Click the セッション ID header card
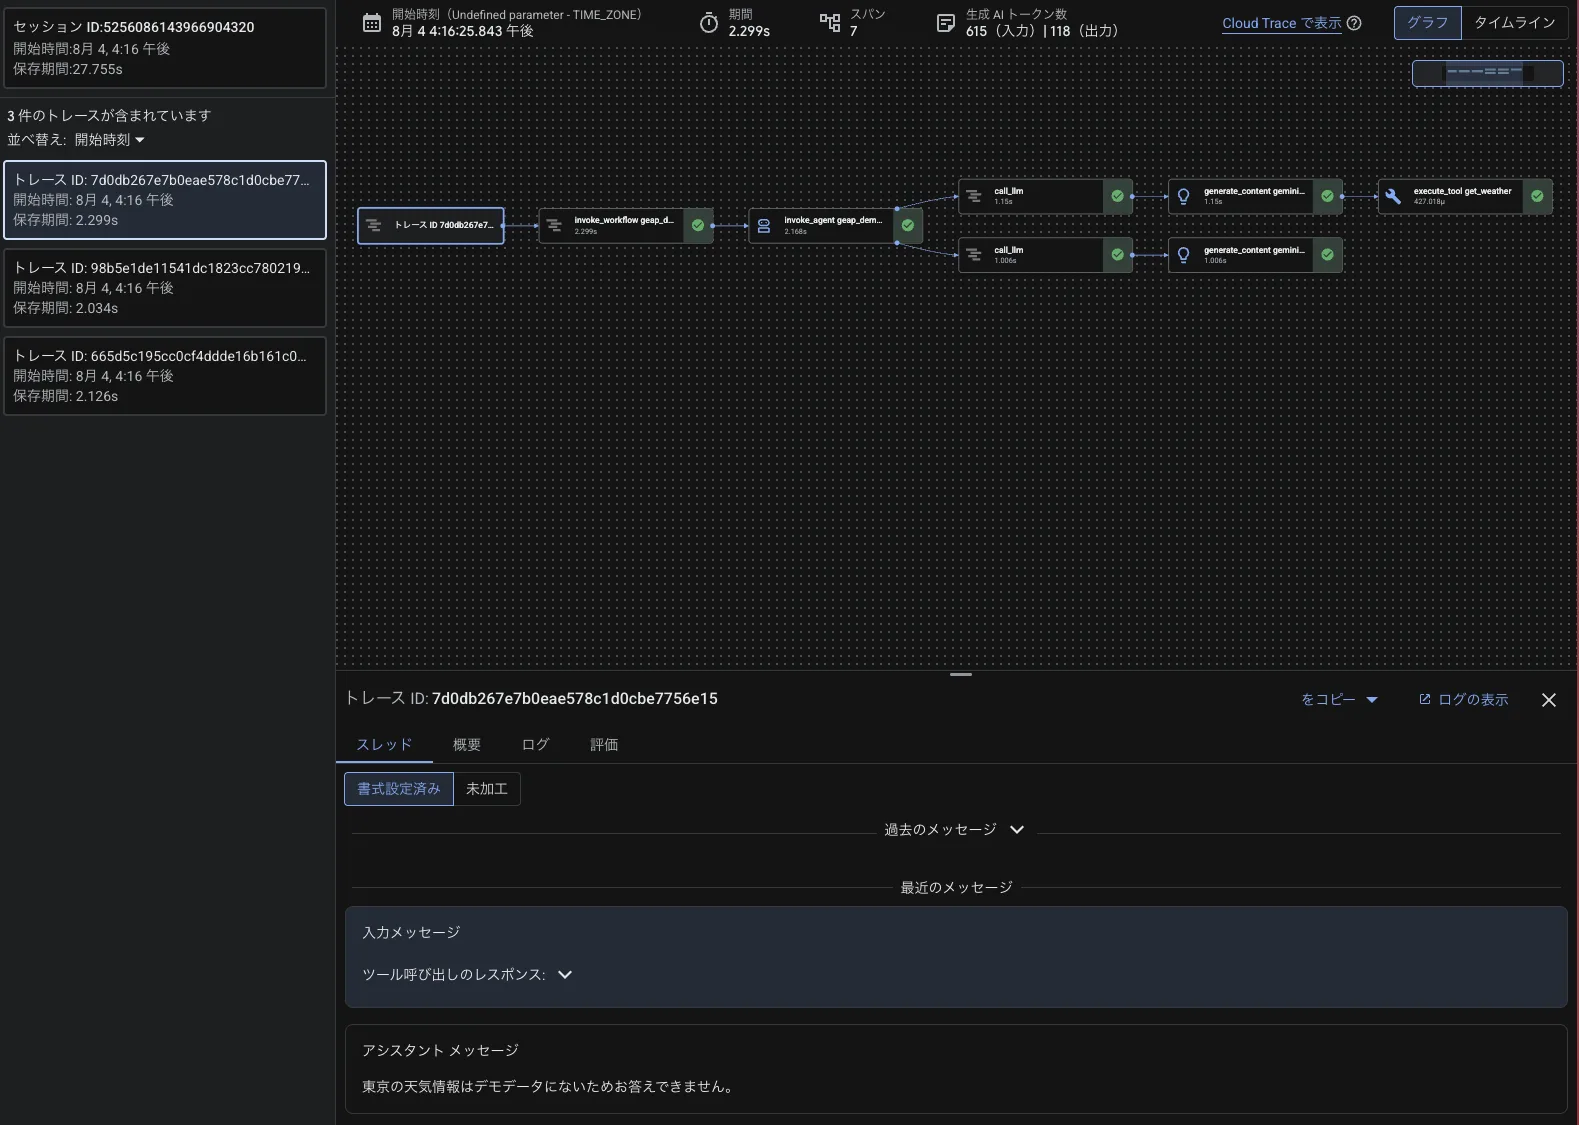This screenshot has width=1579, height=1125. (165, 48)
